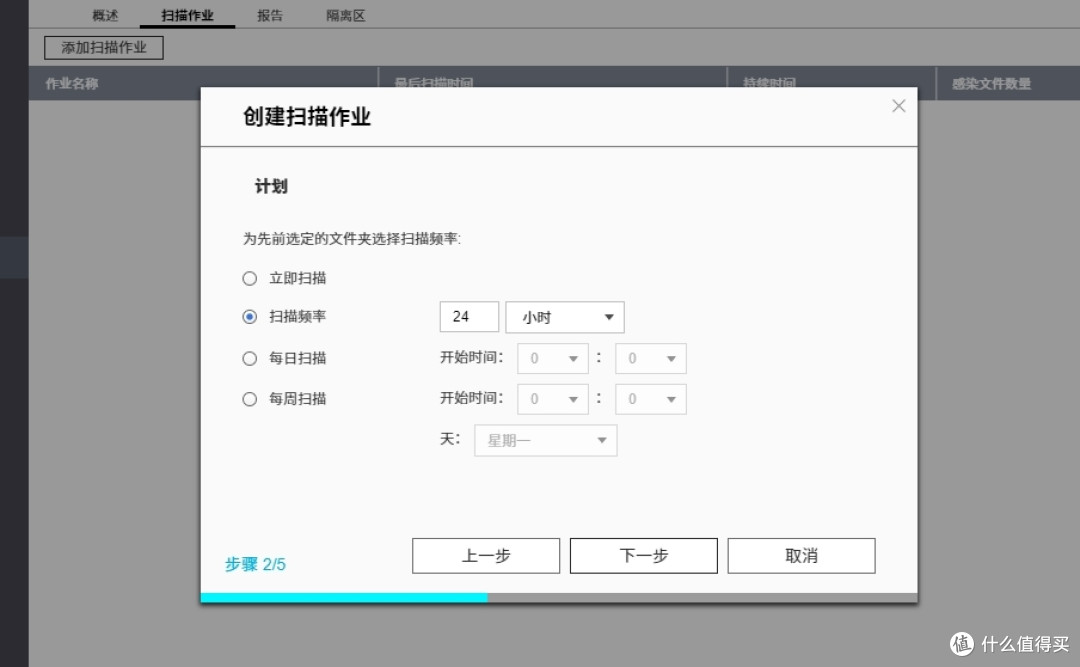Screen dimensions: 1080x667
Task: Proceed with the 下一步 button
Action: coord(643,555)
